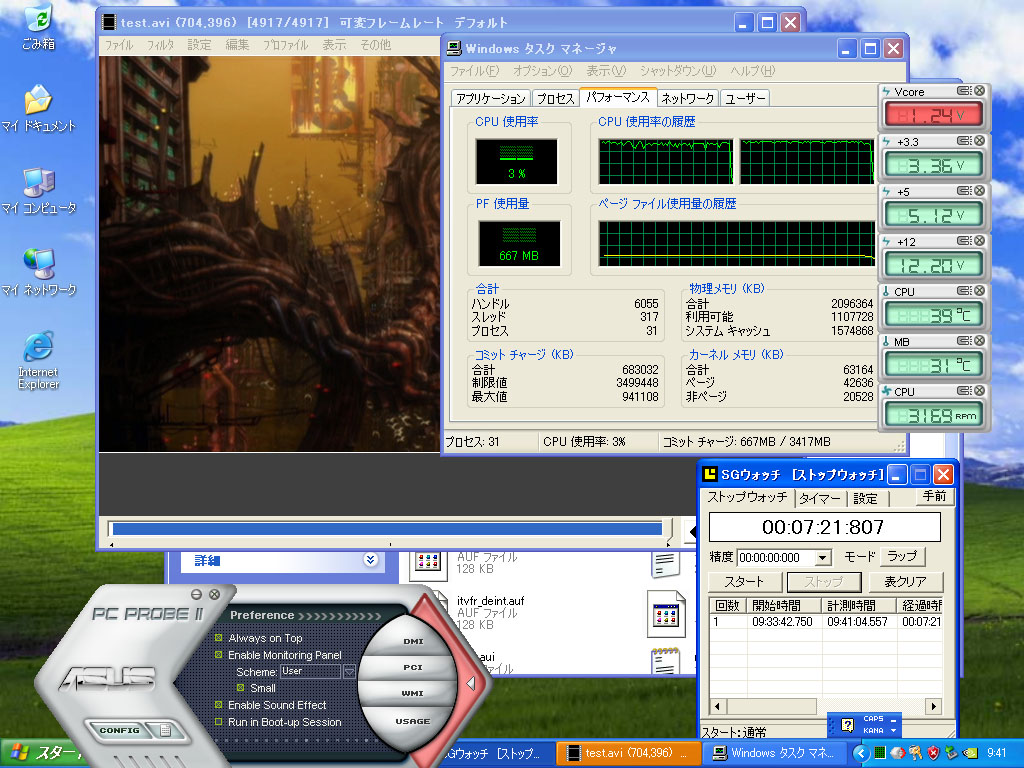
Task: Select the マイ ネットワーク desktop icon
Action: (39, 272)
